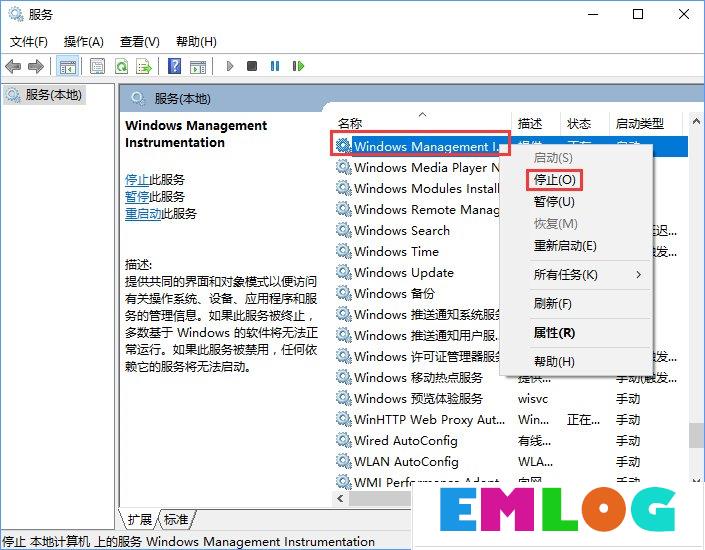Image resolution: width=705 pixels, height=550 pixels.
Task: Click the Back arrow toolbar icon
Action: (x=13, y=67)
